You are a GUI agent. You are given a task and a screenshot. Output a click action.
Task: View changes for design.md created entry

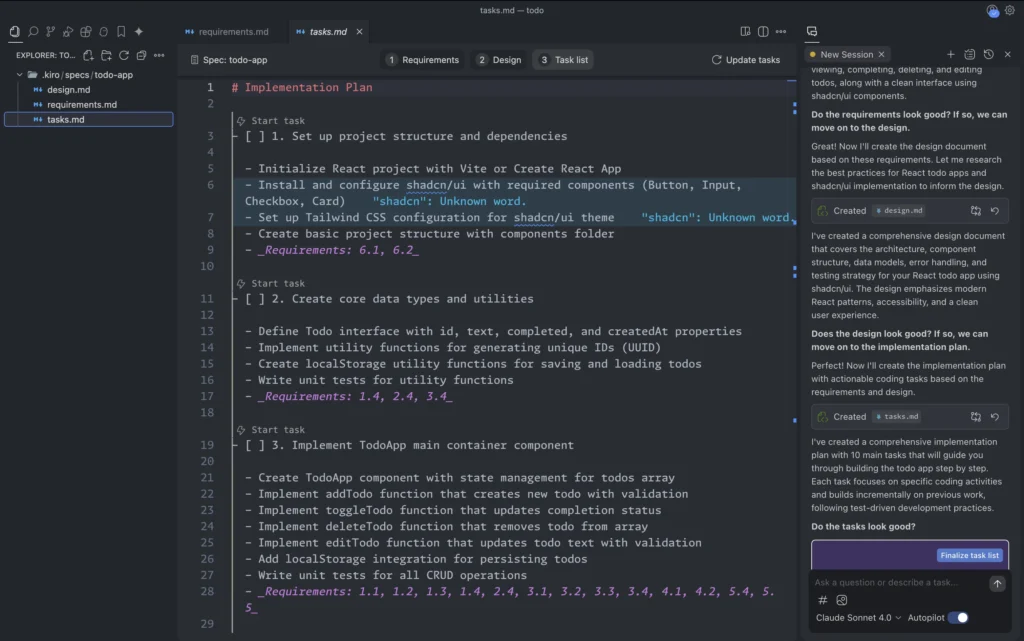pyautogui.click(x=975, y=211)
